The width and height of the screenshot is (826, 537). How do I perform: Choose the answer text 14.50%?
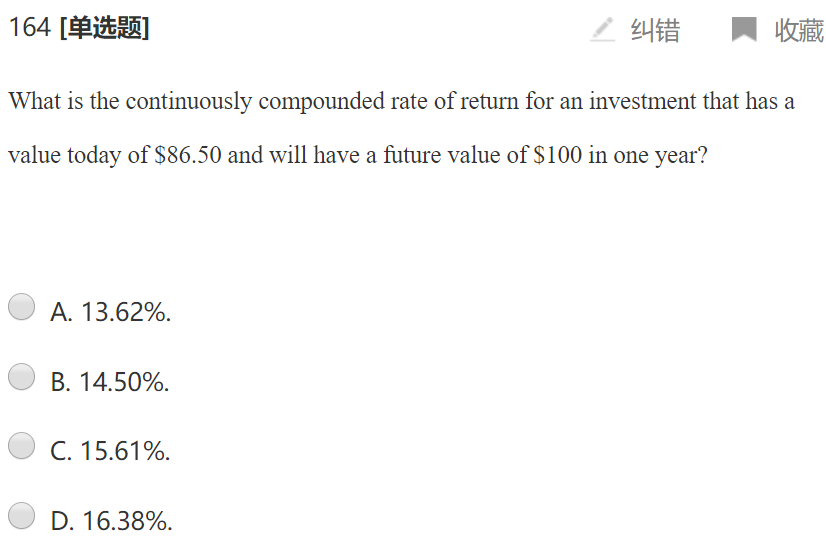click(x=124, y=382)
